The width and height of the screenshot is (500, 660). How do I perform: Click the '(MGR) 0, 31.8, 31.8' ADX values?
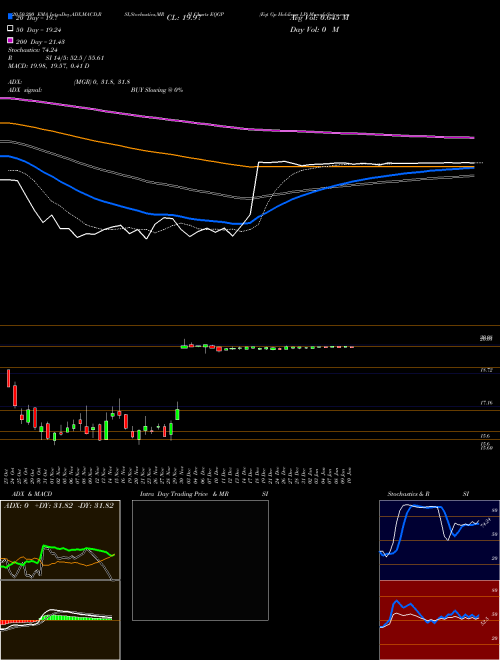(x=102, y=82)
